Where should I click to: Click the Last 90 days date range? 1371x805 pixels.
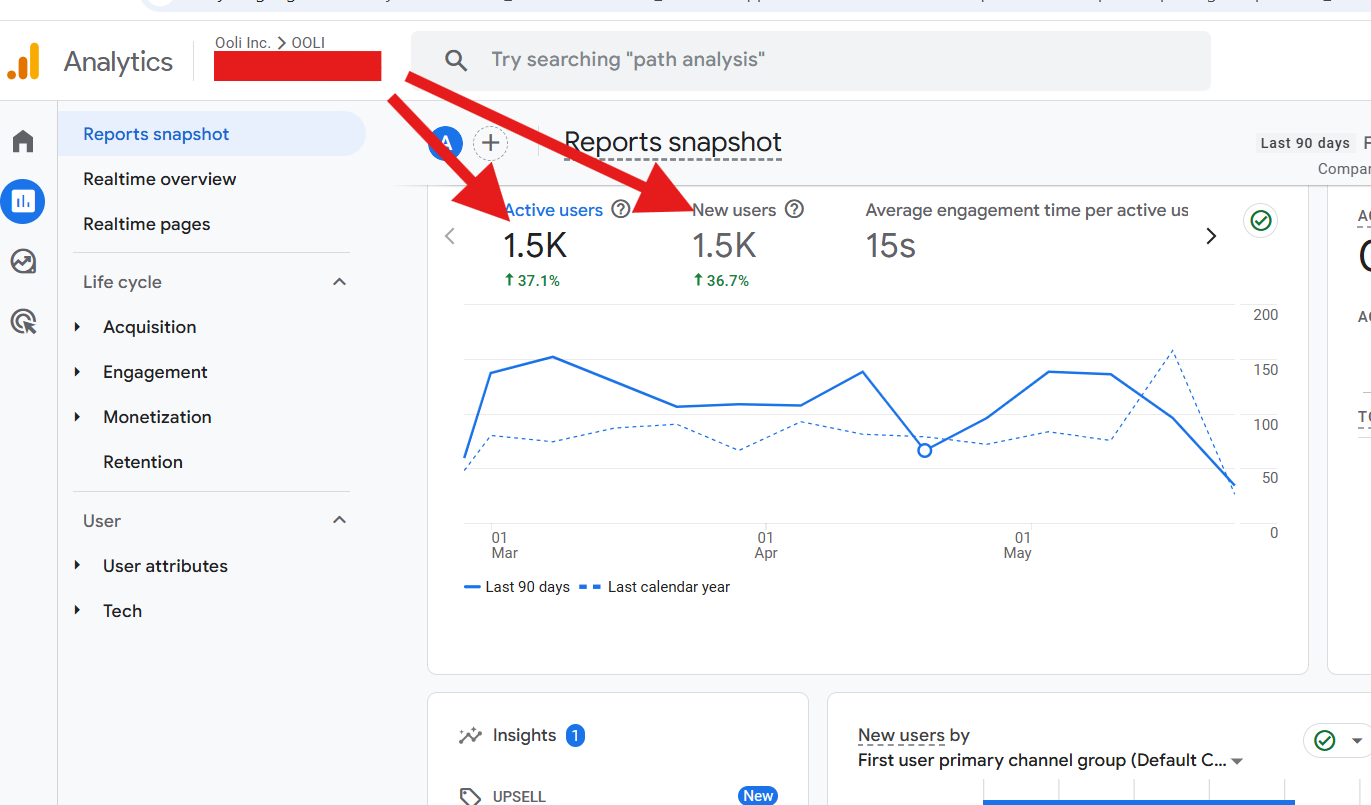click(x=1305, y=143)
